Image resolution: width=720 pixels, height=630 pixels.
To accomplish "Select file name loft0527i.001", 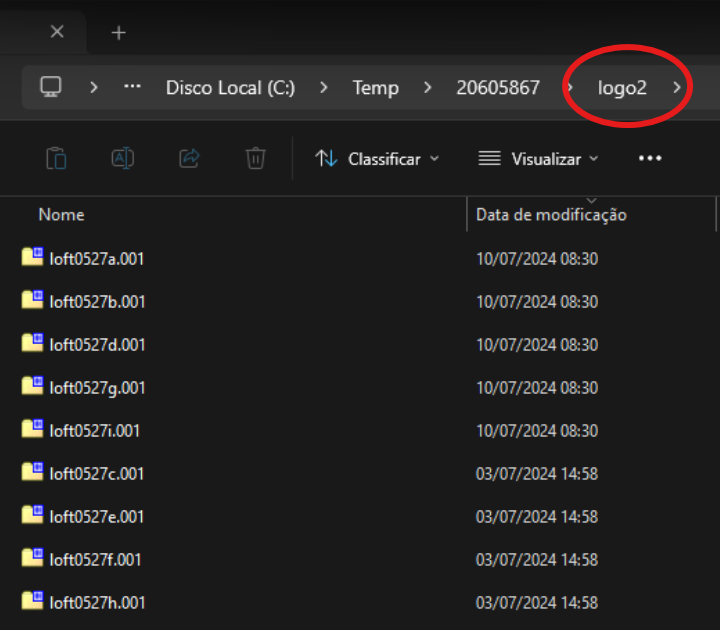I will 95,431.
